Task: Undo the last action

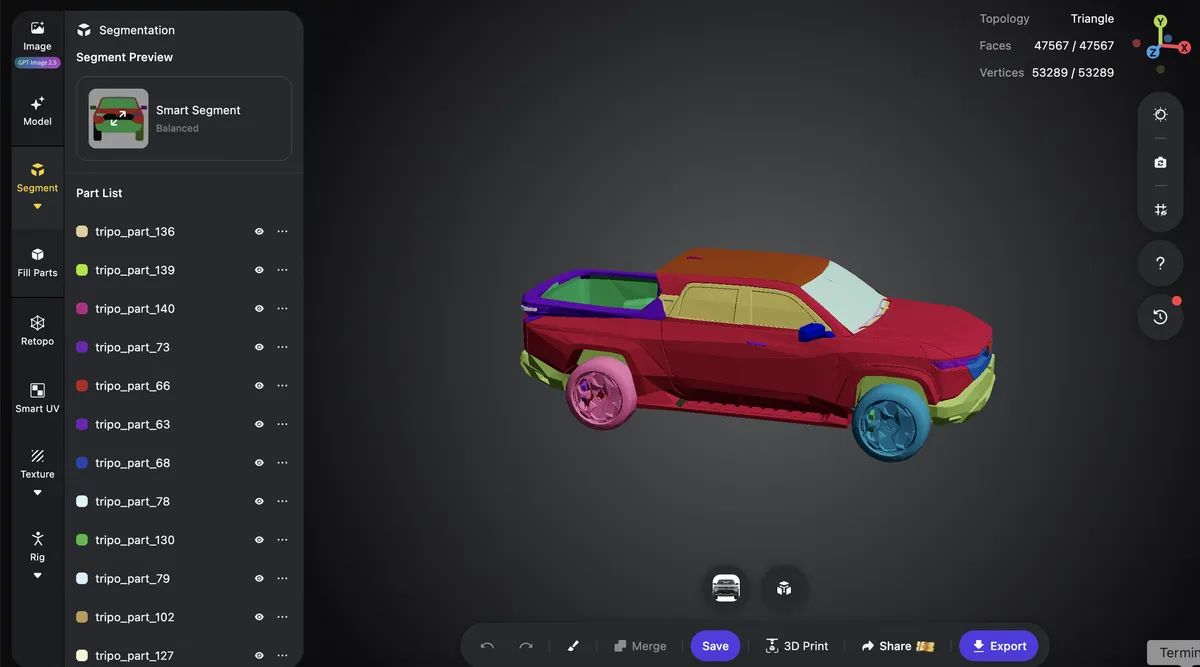Action: point(487,646)
